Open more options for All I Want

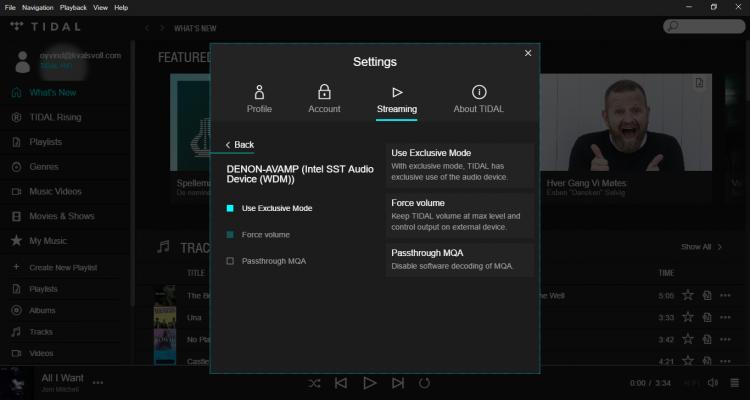[x=98, y=383]
